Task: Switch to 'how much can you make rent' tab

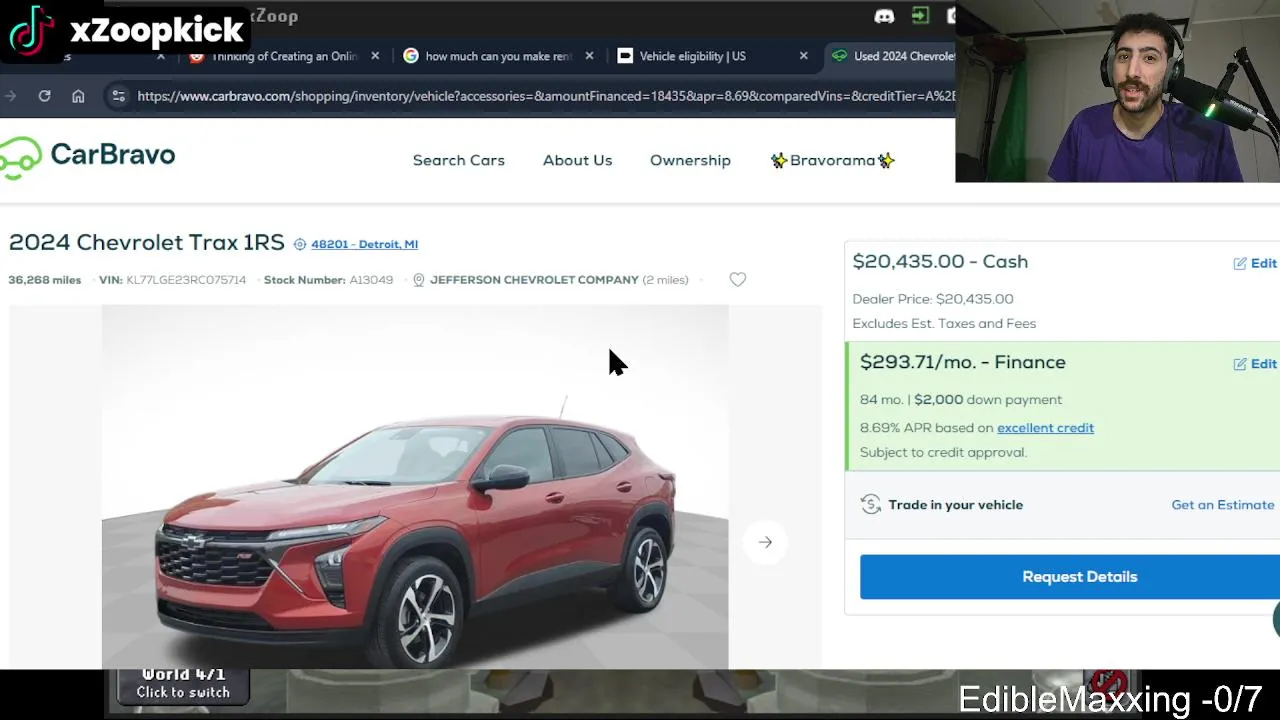Action: pos(497,56)
